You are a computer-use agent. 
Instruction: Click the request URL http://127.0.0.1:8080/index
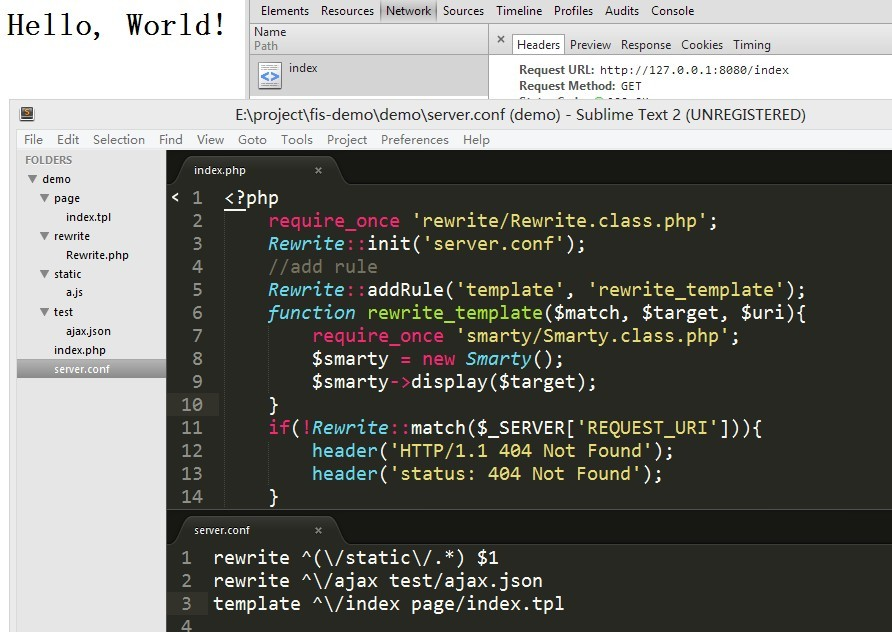point(695,70)
